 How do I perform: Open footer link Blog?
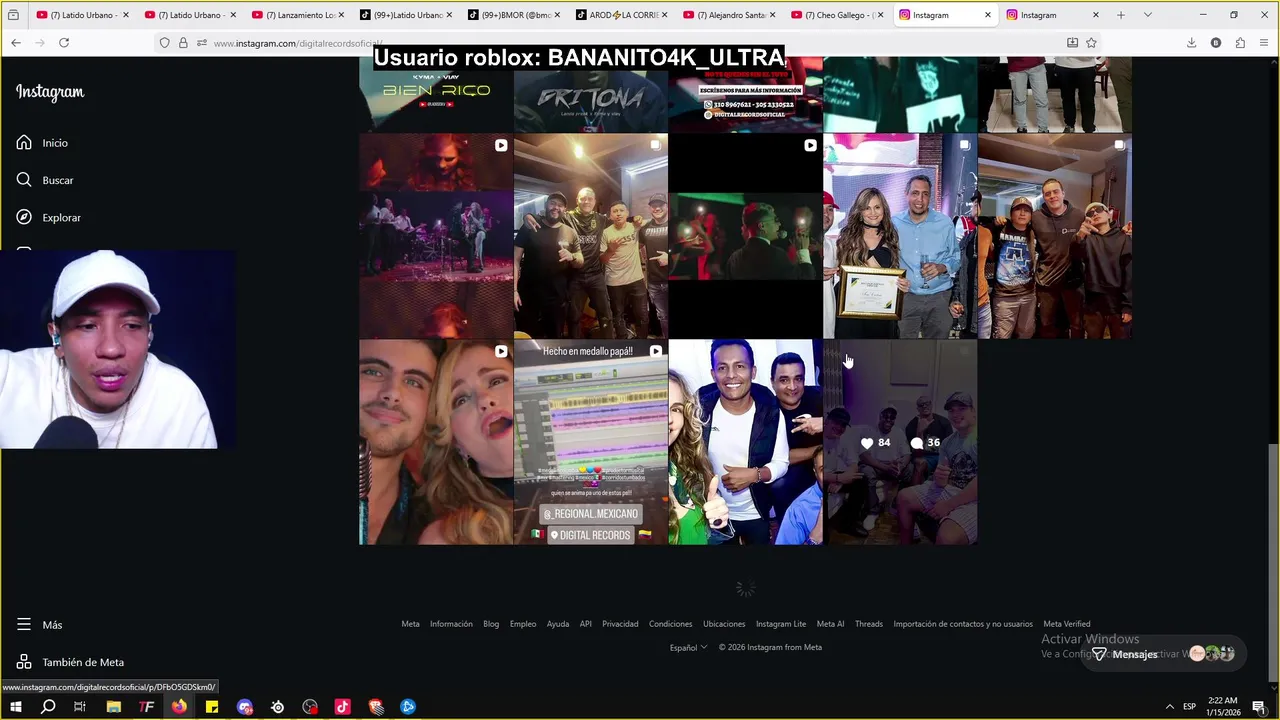pyautogui.click(x=491, y=624)
